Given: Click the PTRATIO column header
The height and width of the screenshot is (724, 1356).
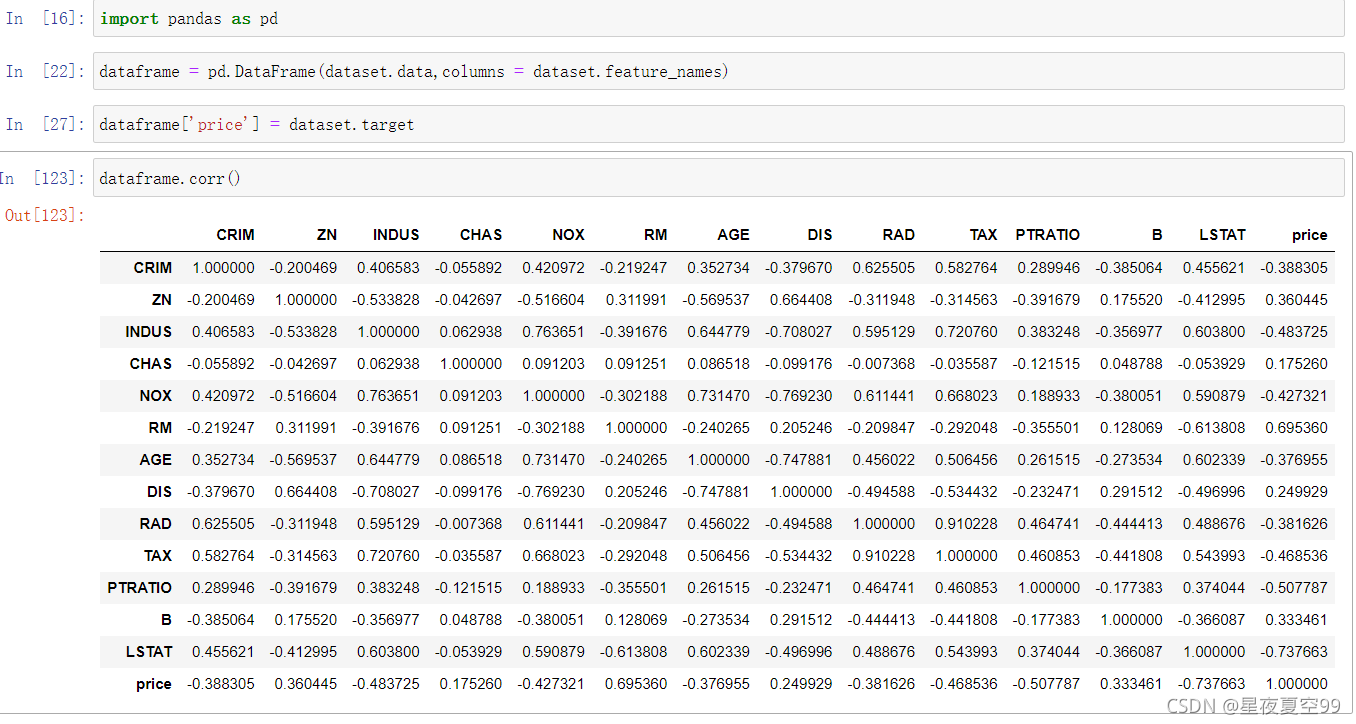Looking at the screenshot, I should pyautogui.click(x=1048, y=235).
